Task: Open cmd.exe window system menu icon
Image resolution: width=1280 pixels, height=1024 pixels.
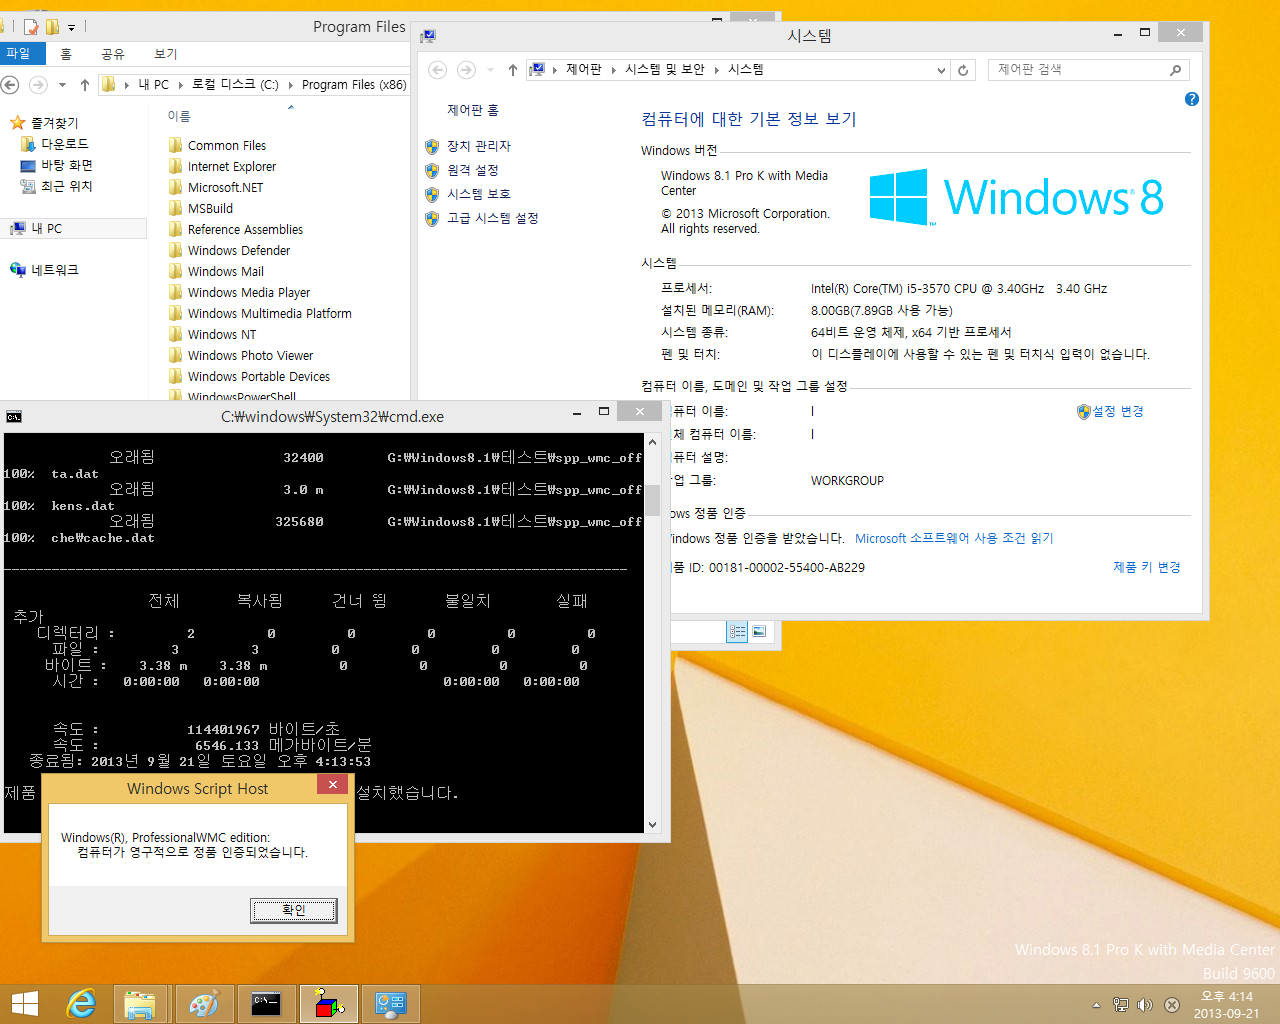Action: pyautogui.click(x=14, y=417)
